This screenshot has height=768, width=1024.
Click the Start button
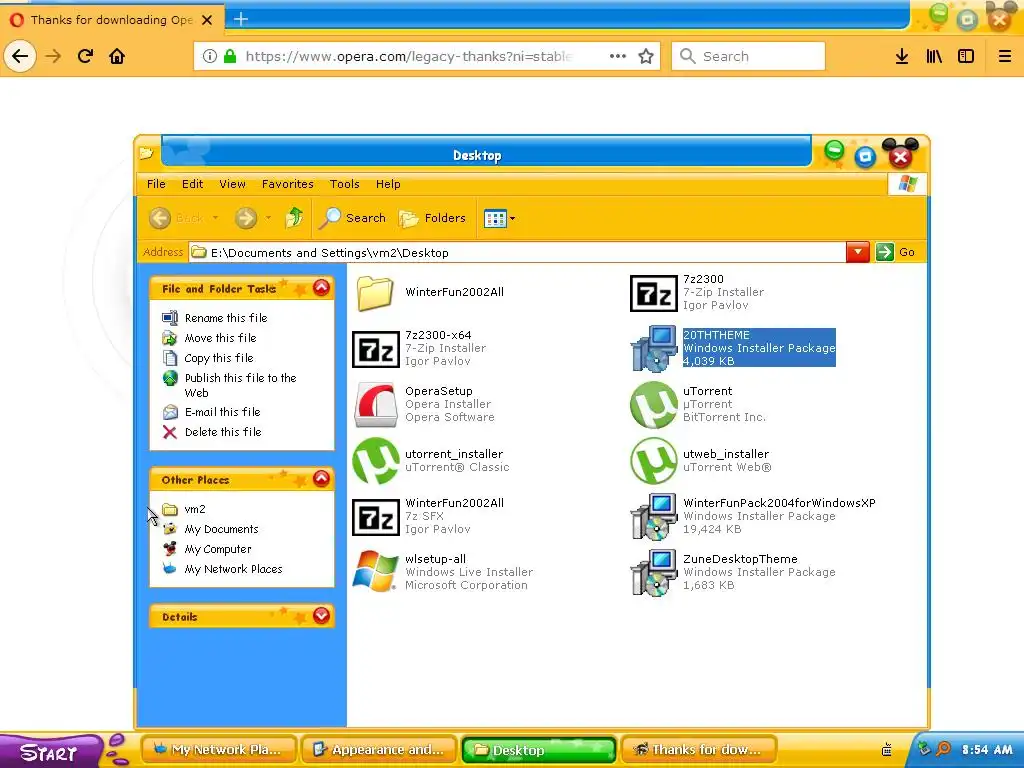[x=49, y=752]
